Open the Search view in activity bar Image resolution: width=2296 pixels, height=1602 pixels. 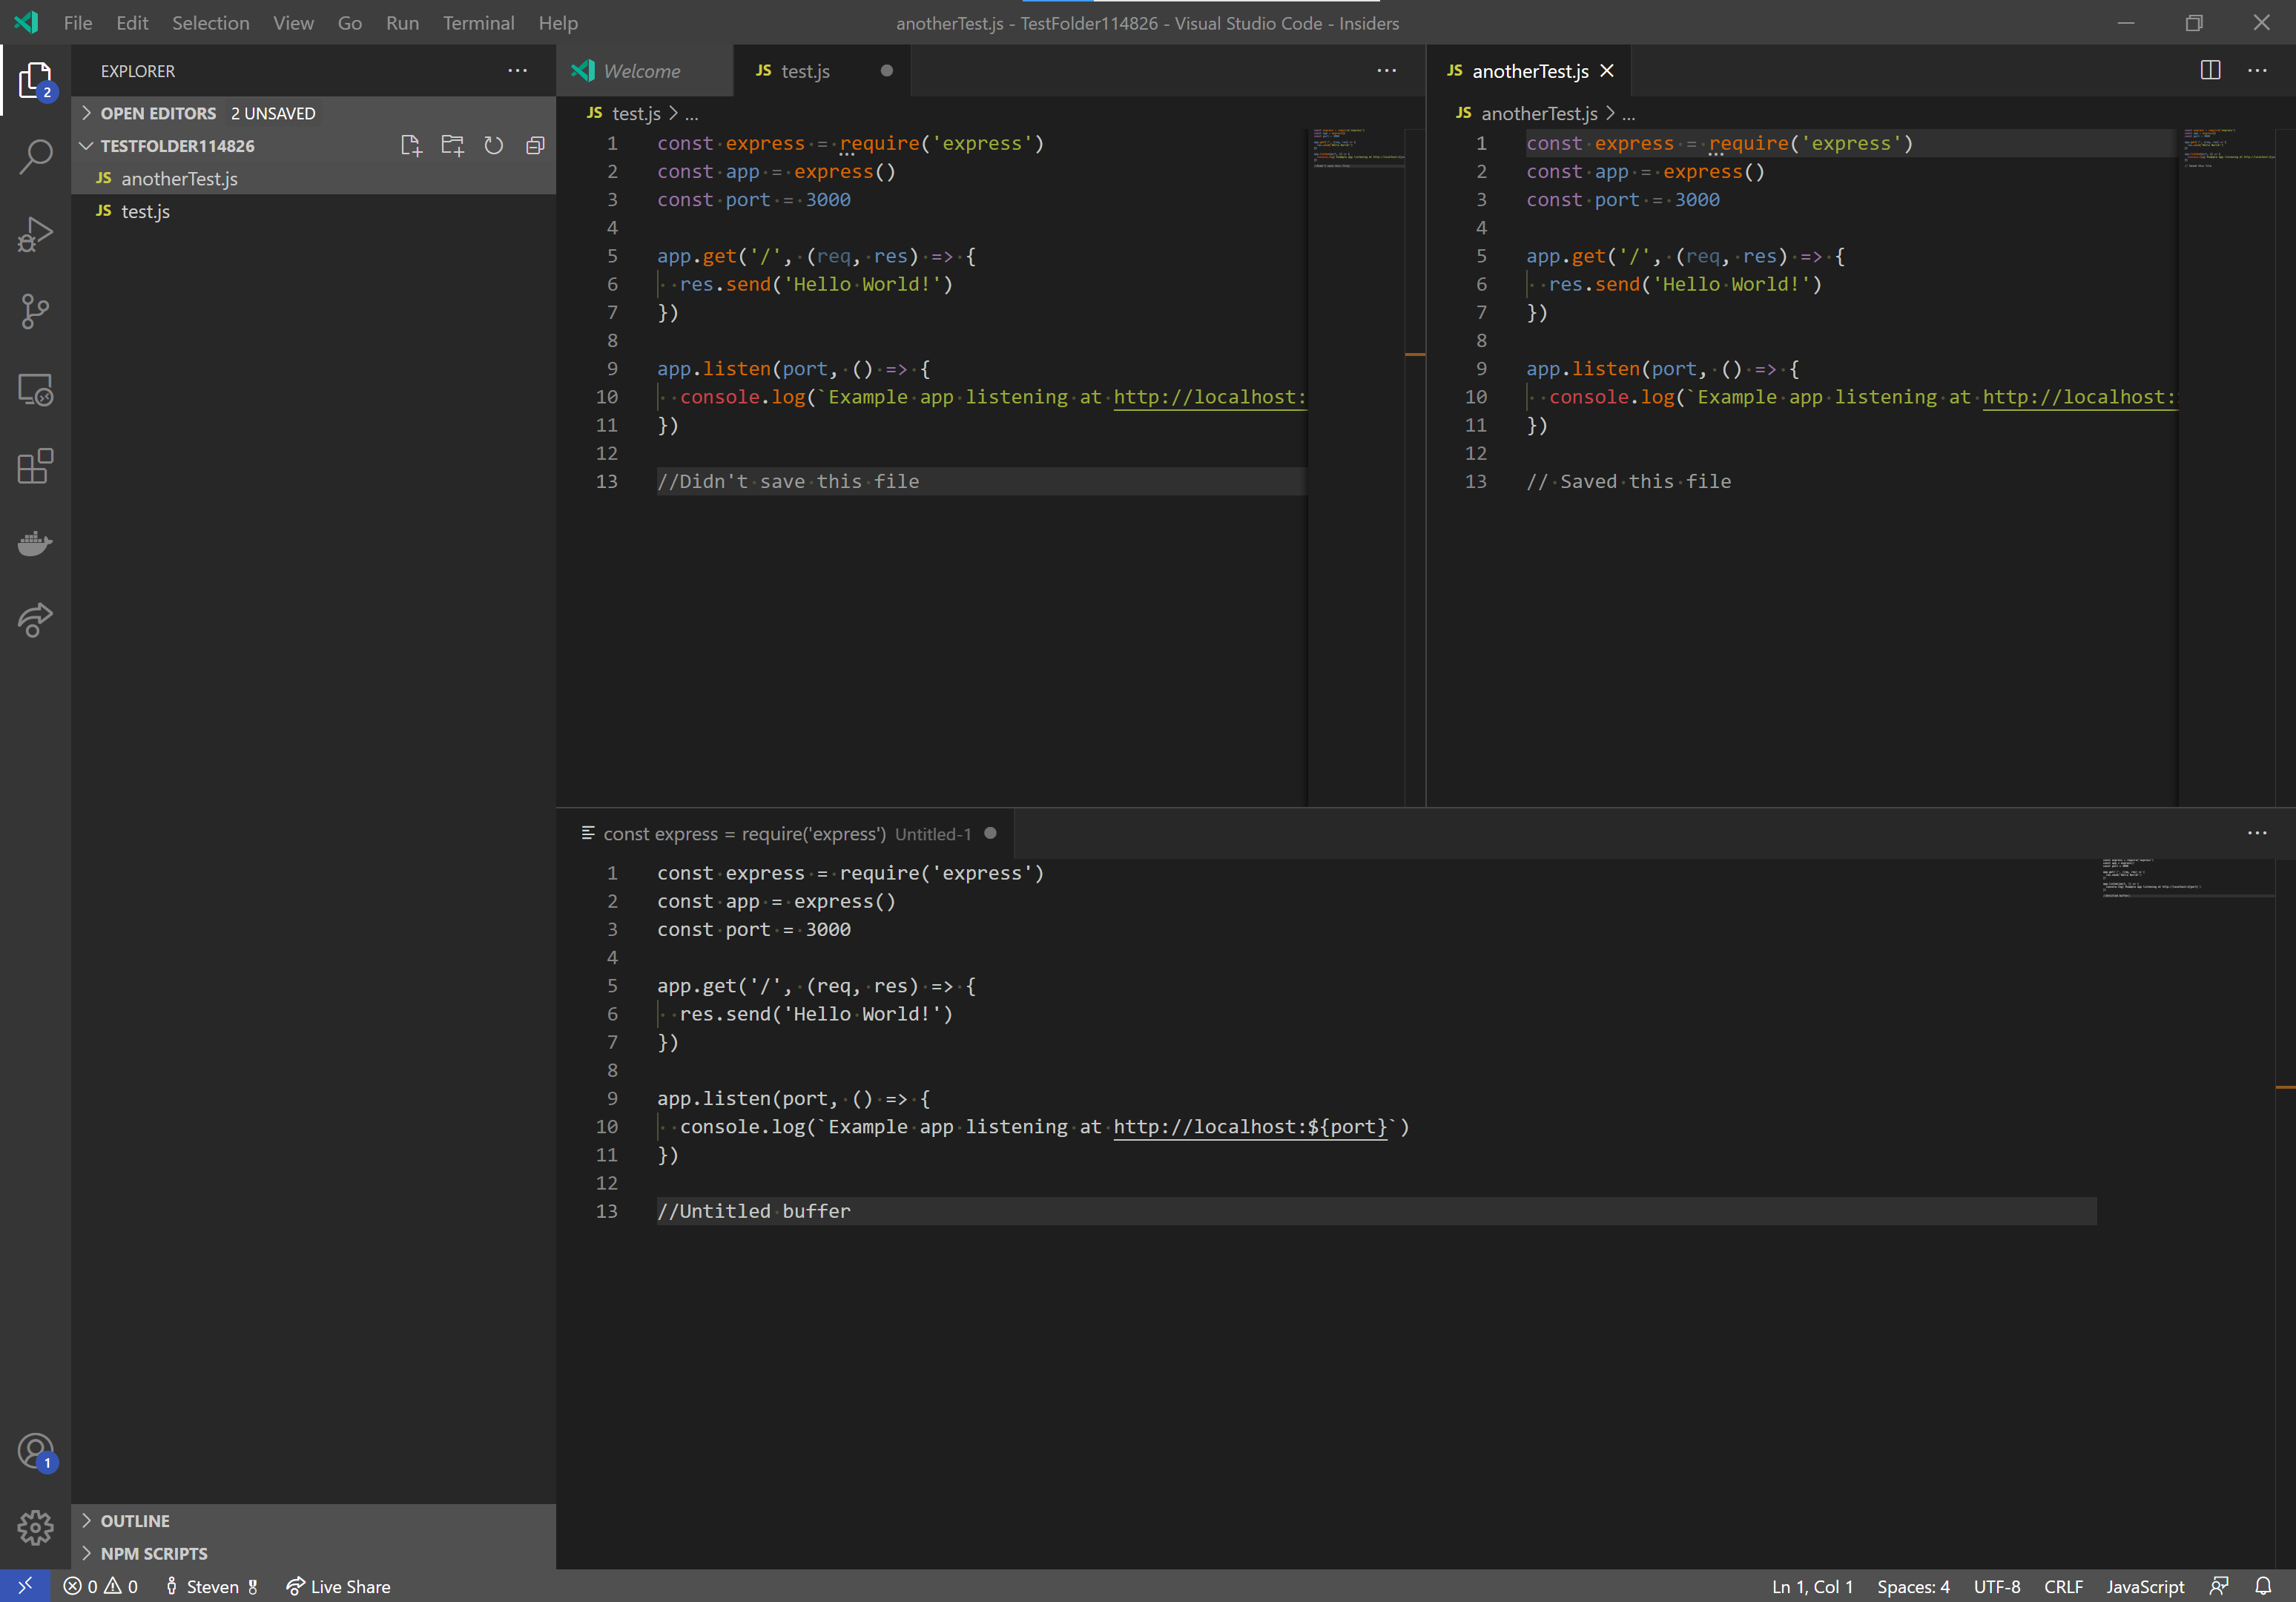click(36, 157)
